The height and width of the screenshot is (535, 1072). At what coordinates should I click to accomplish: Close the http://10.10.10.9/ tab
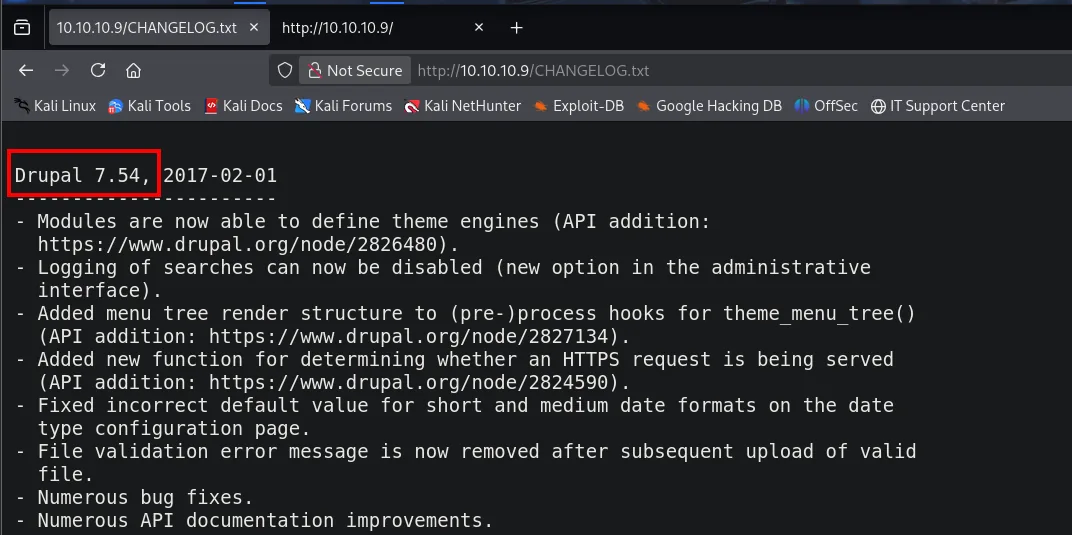coord(479,27)
